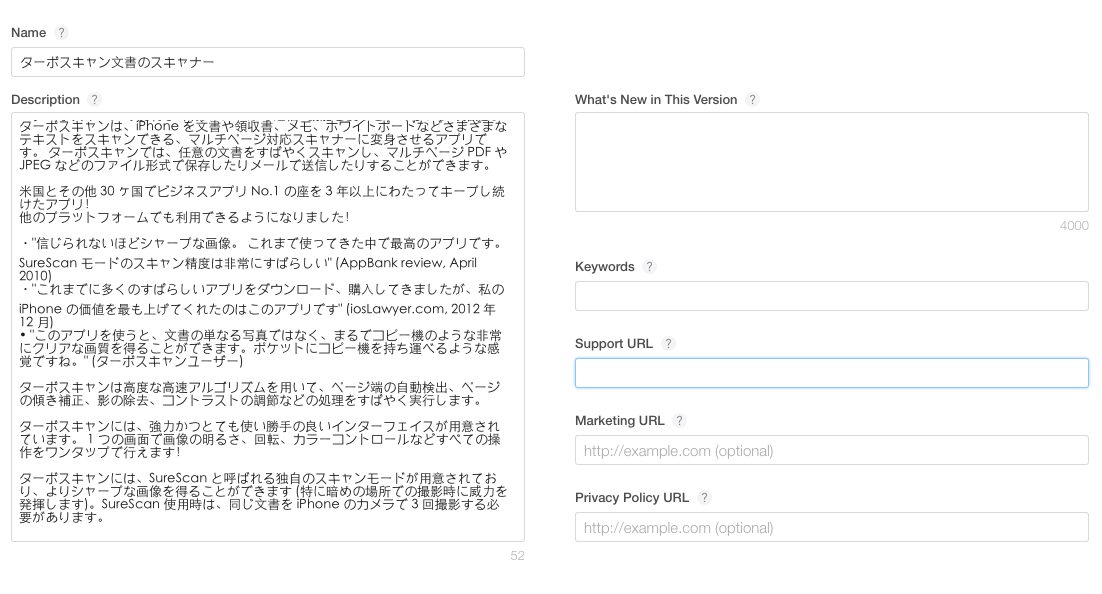The image size is (1102, 594).
Task: Click the Support URL input field
Action: tap(831, 373)
